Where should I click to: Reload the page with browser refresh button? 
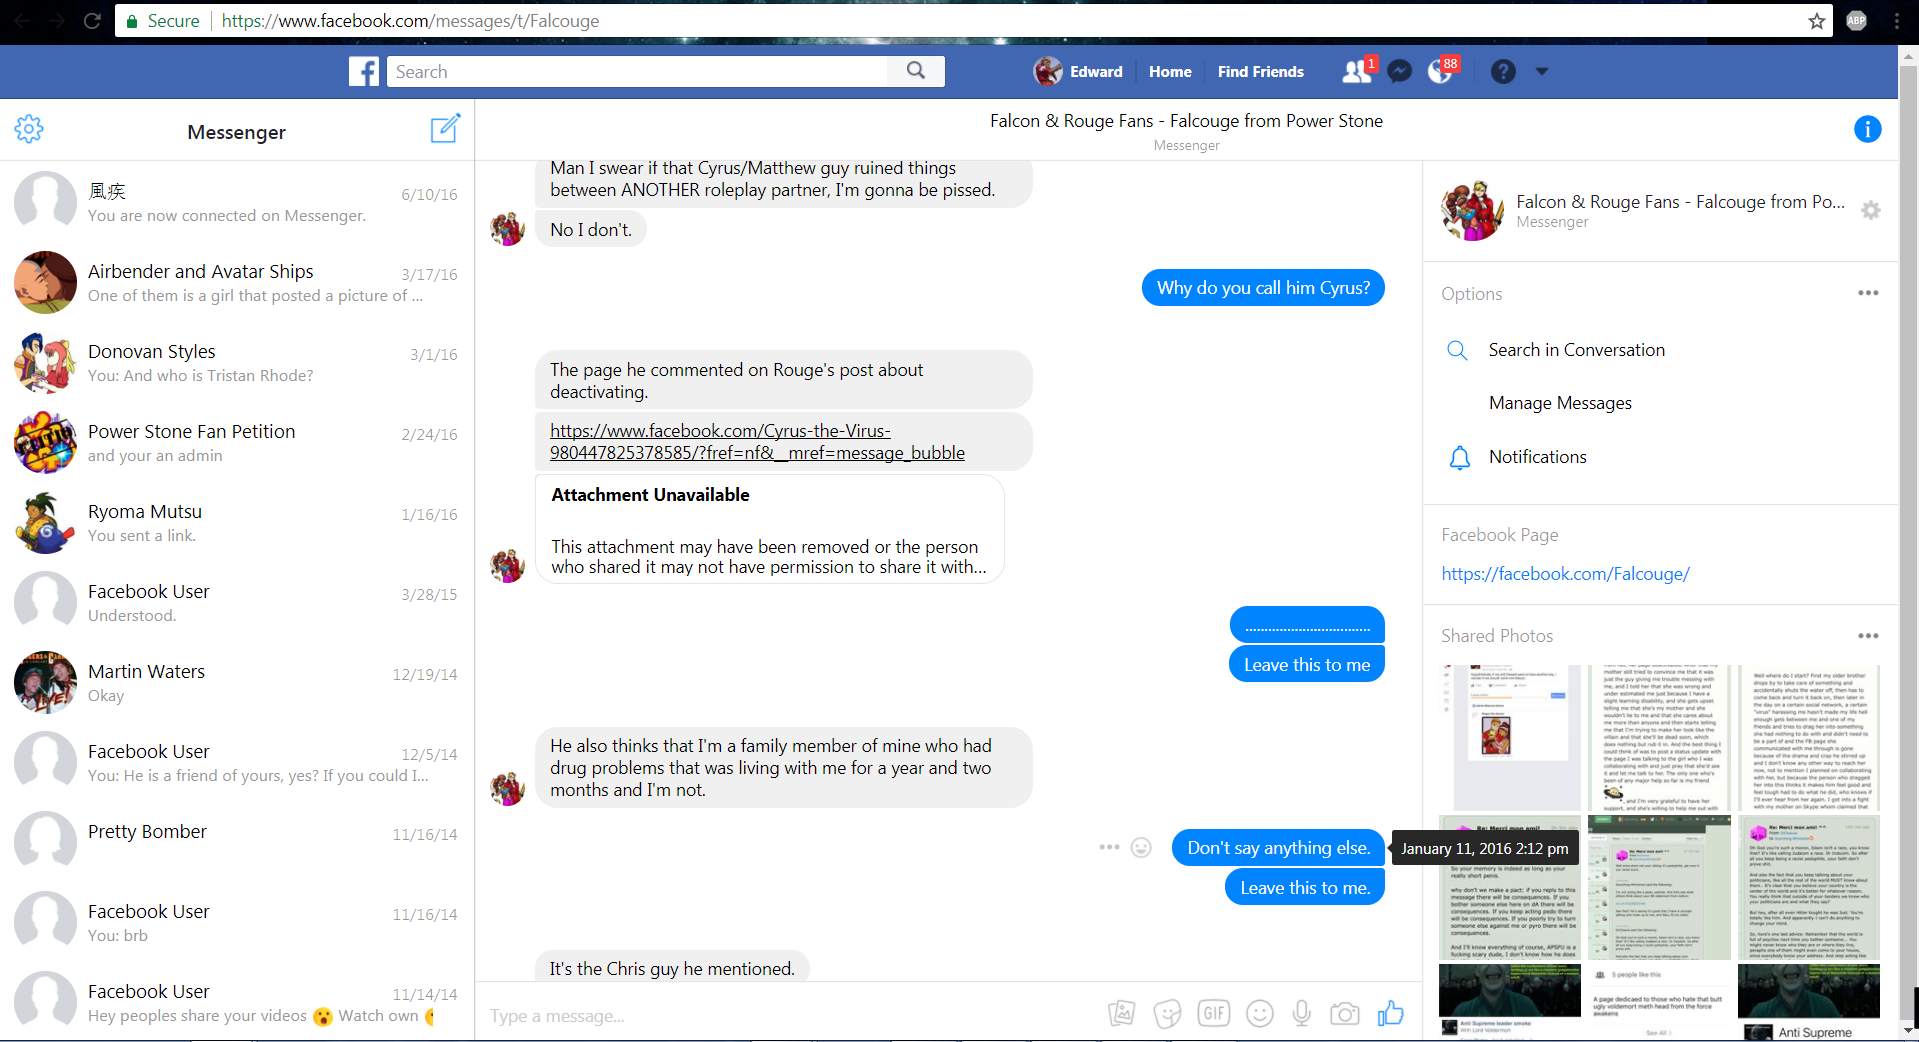[92, 21]
